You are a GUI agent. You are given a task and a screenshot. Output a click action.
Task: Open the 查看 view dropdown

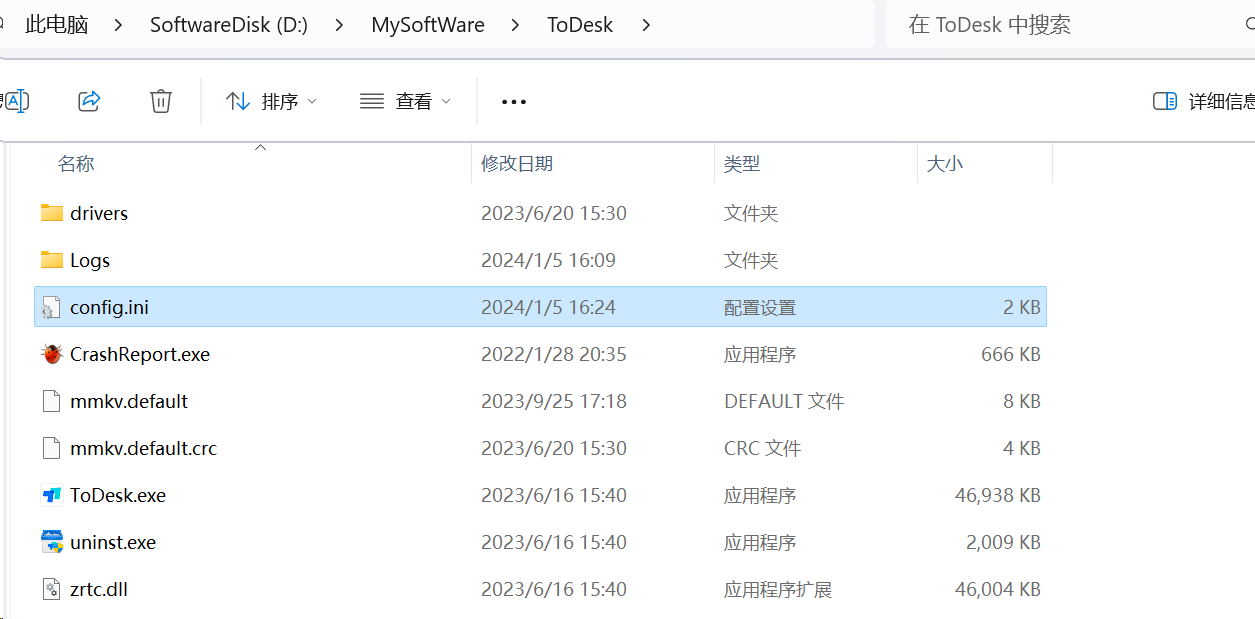click(x=405, y=101)
